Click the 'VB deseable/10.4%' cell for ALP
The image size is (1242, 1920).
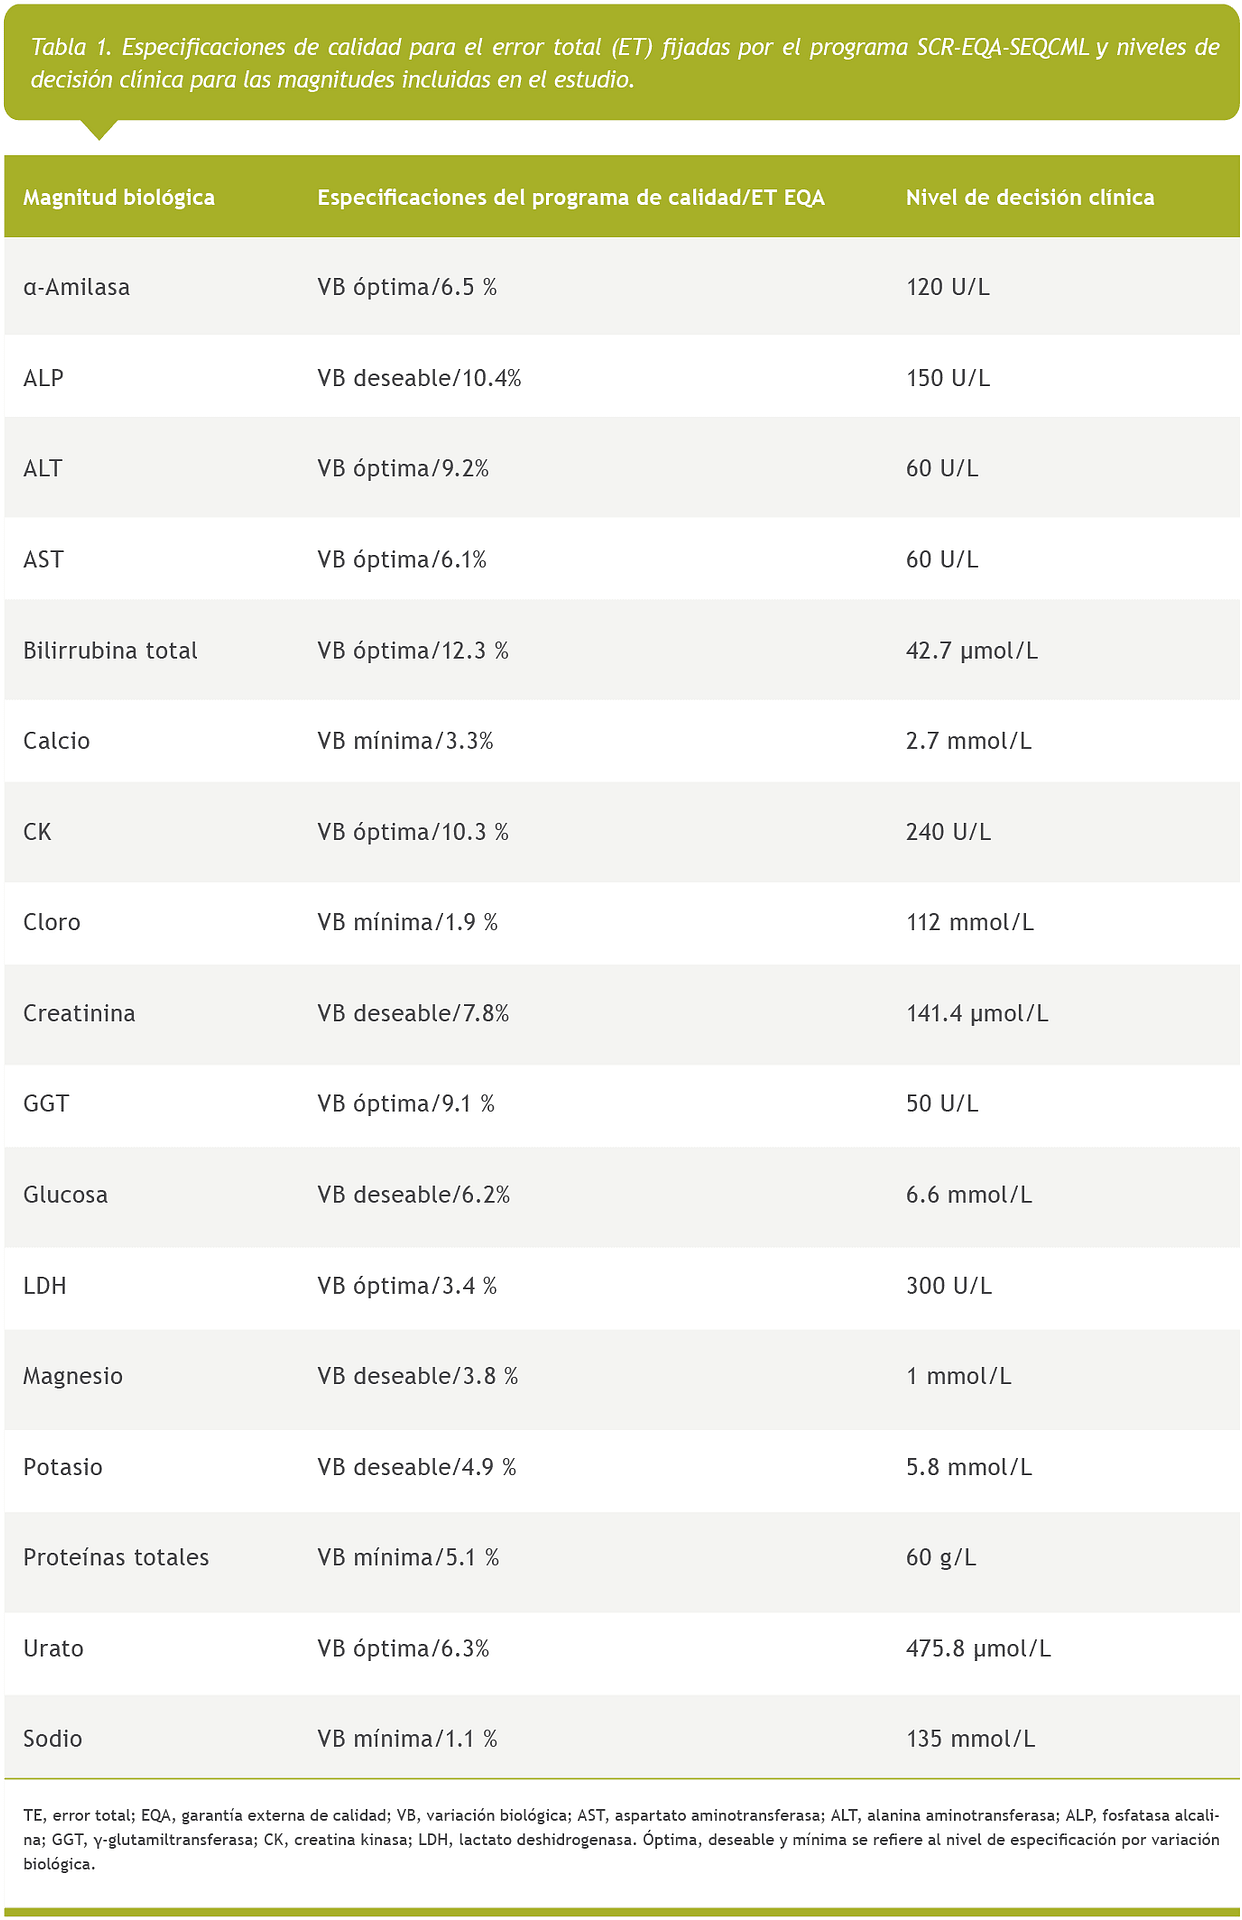[x=419, y=378]
